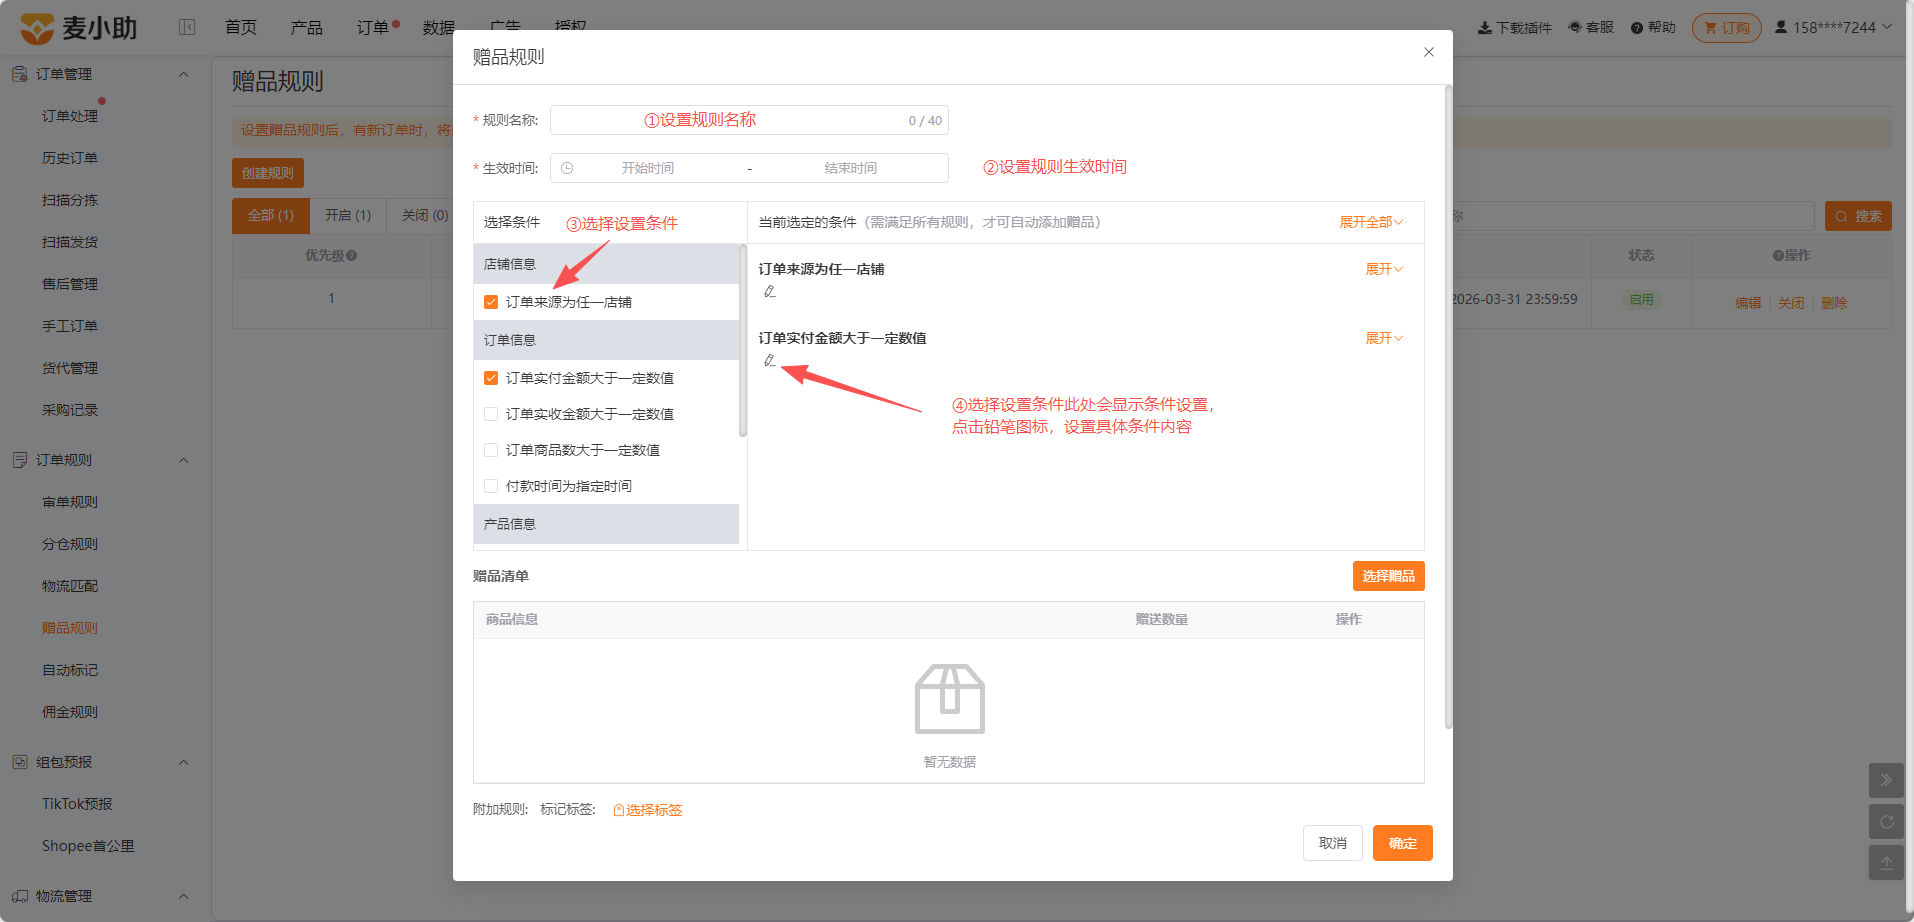Expand the 订单来源为任一店铺 condition
The width and height of the screenshot is (1914, 922).
pyautogui.click(x=1384, y=269)
